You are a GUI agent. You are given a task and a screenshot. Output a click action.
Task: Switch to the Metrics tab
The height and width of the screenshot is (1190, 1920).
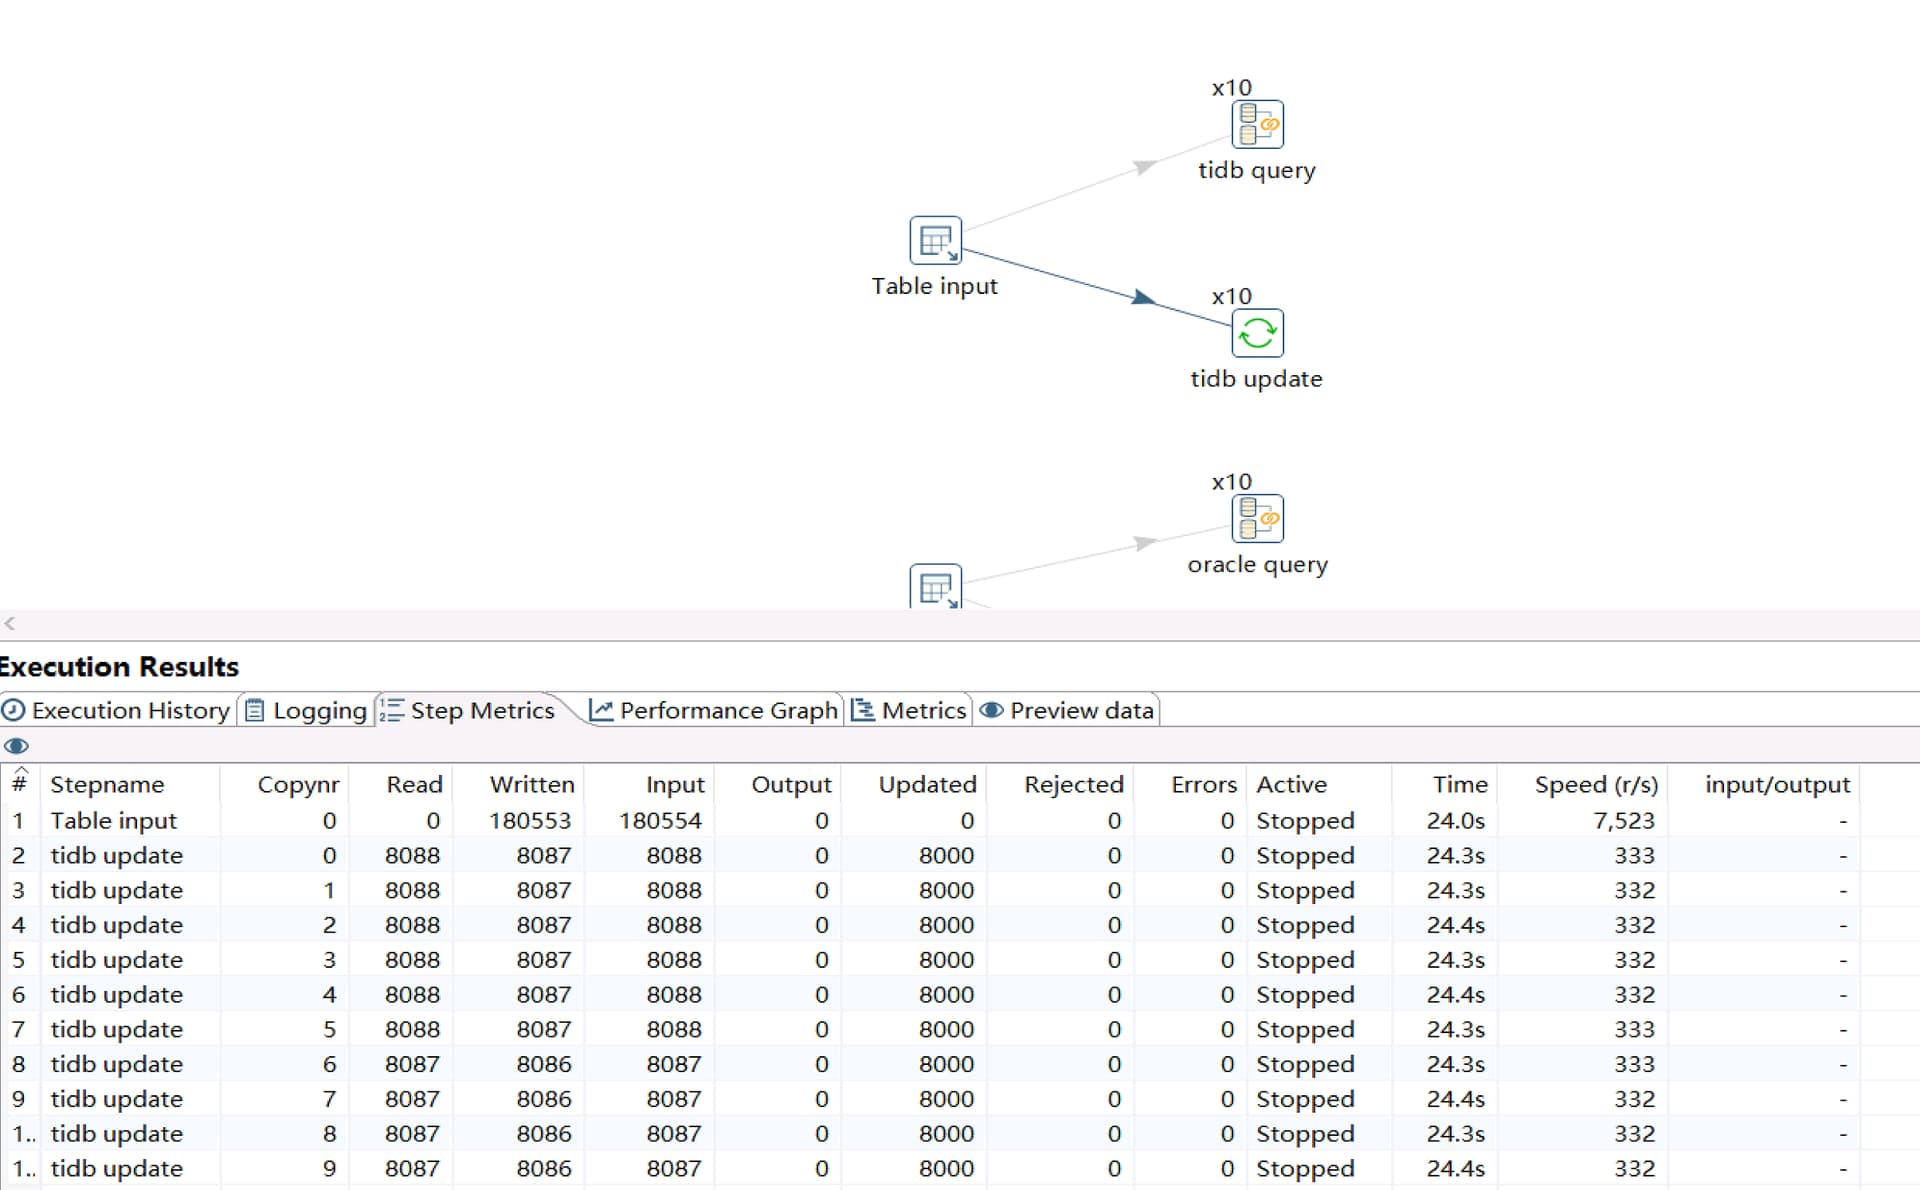[x=909, y=710]
